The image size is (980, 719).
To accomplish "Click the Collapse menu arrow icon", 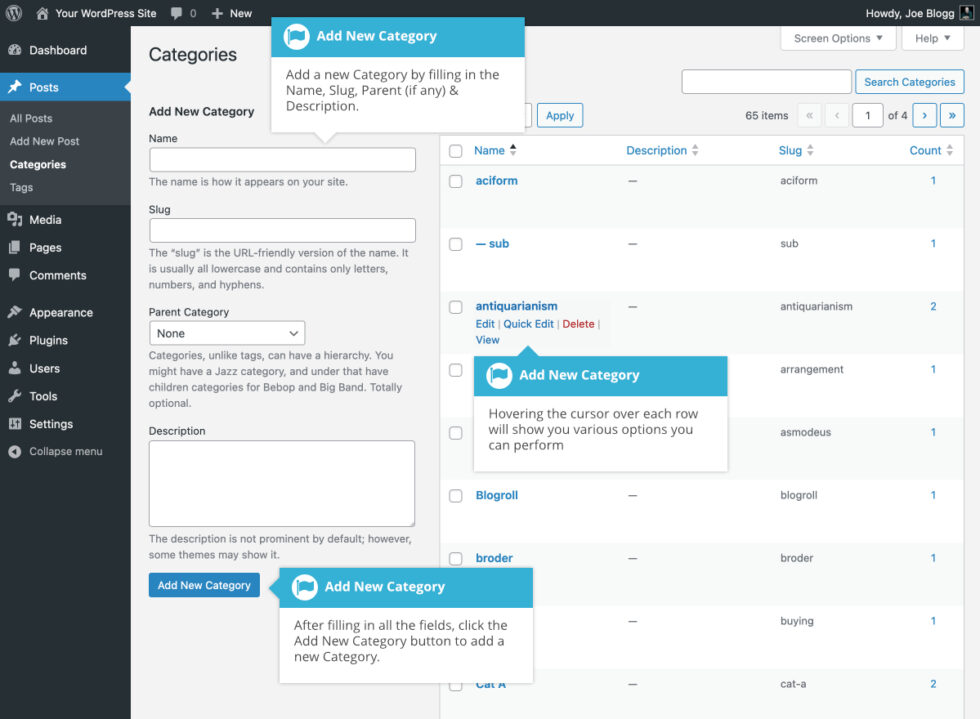I will click(15, 451).
